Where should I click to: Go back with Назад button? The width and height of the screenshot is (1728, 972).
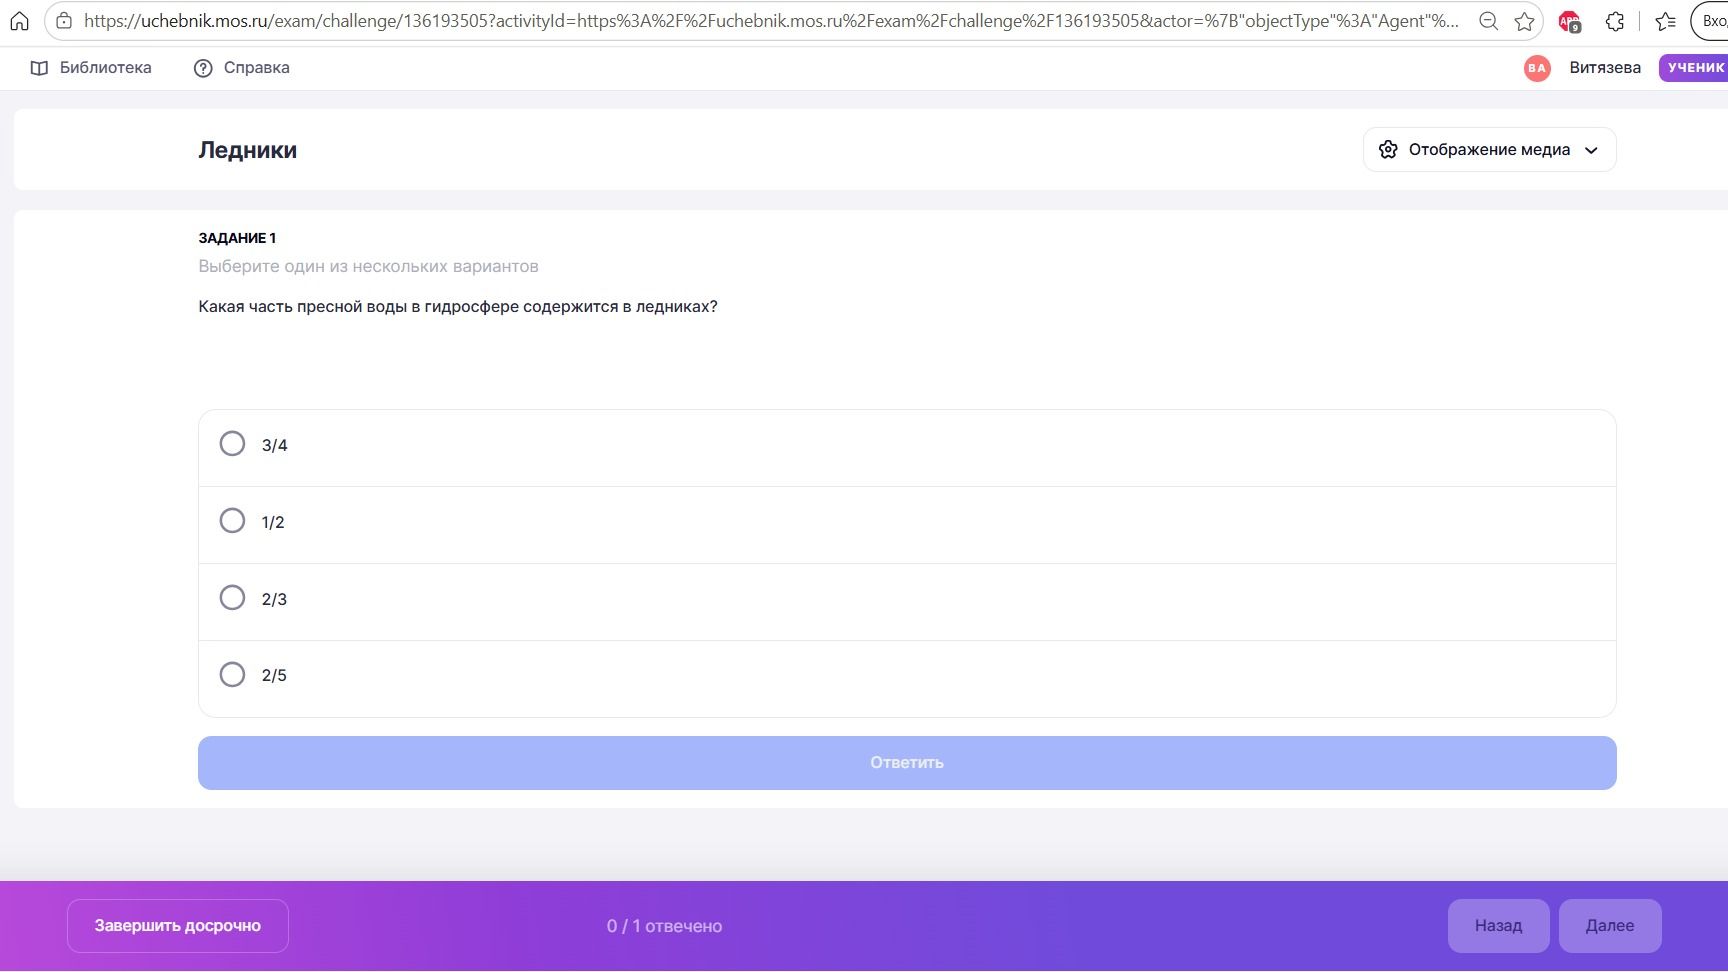[1498, 926]
